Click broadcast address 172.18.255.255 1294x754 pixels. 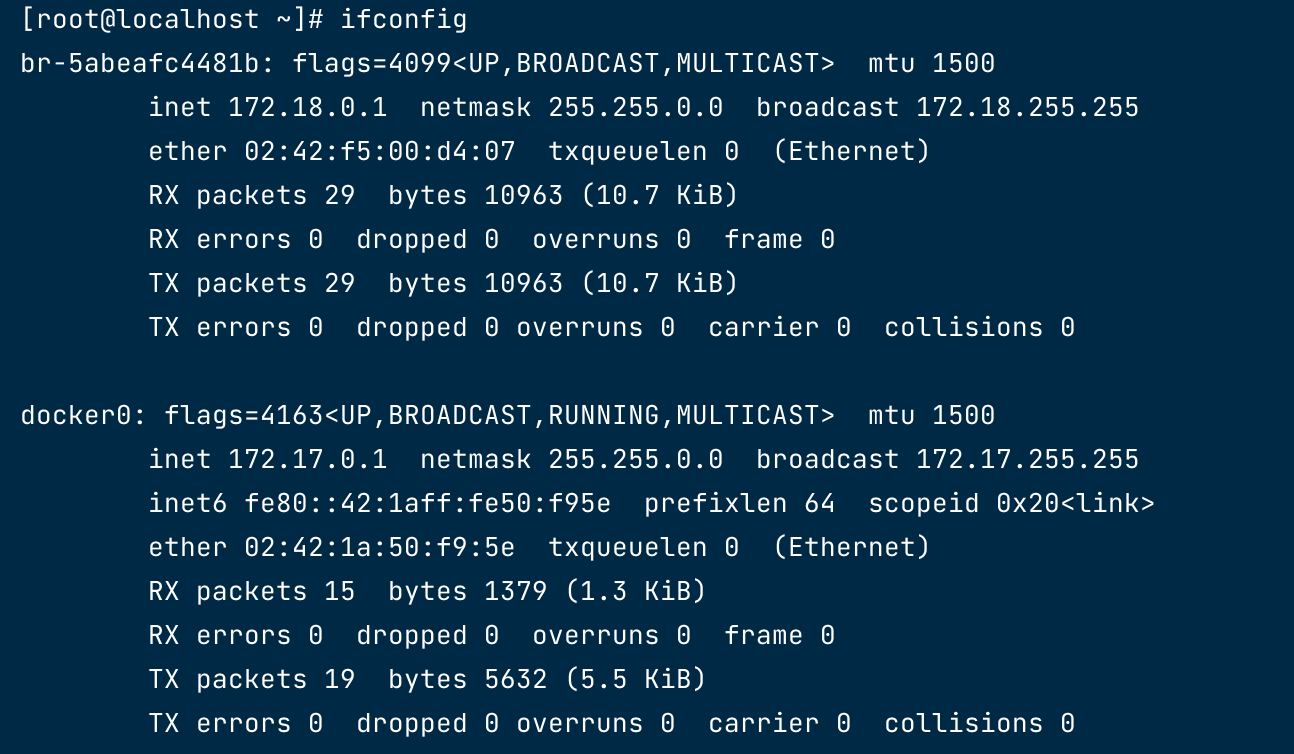click(1028, 108)
